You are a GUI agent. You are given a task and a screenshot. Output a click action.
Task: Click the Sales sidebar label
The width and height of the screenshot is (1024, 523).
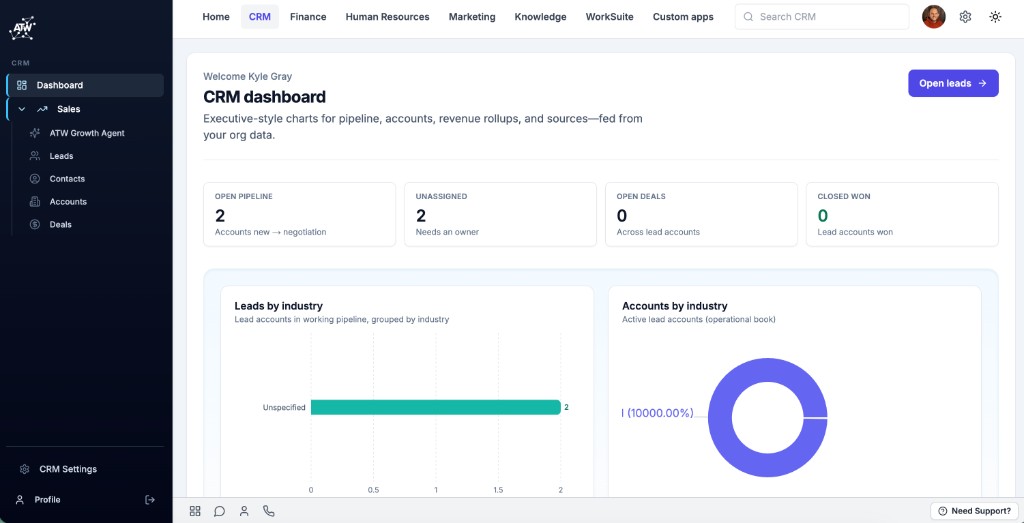(69, 109)
